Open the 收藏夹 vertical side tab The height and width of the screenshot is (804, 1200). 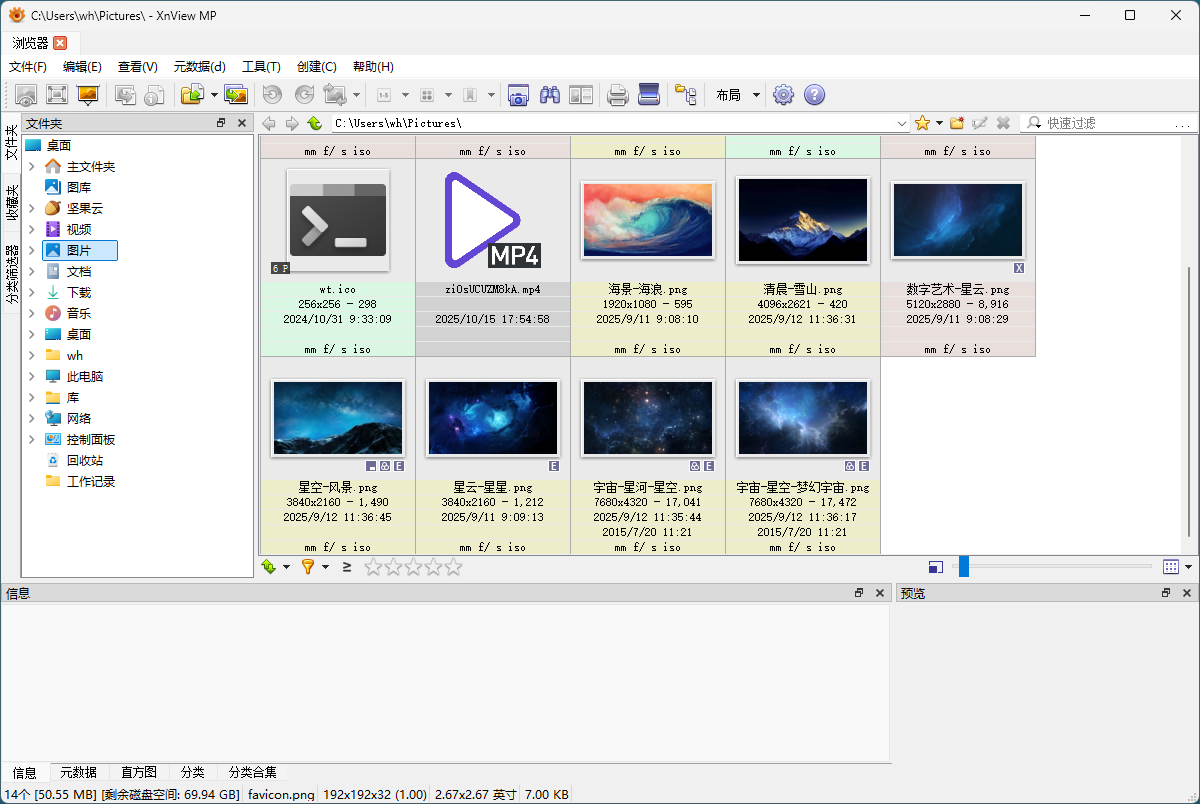(x=11, y=201)
